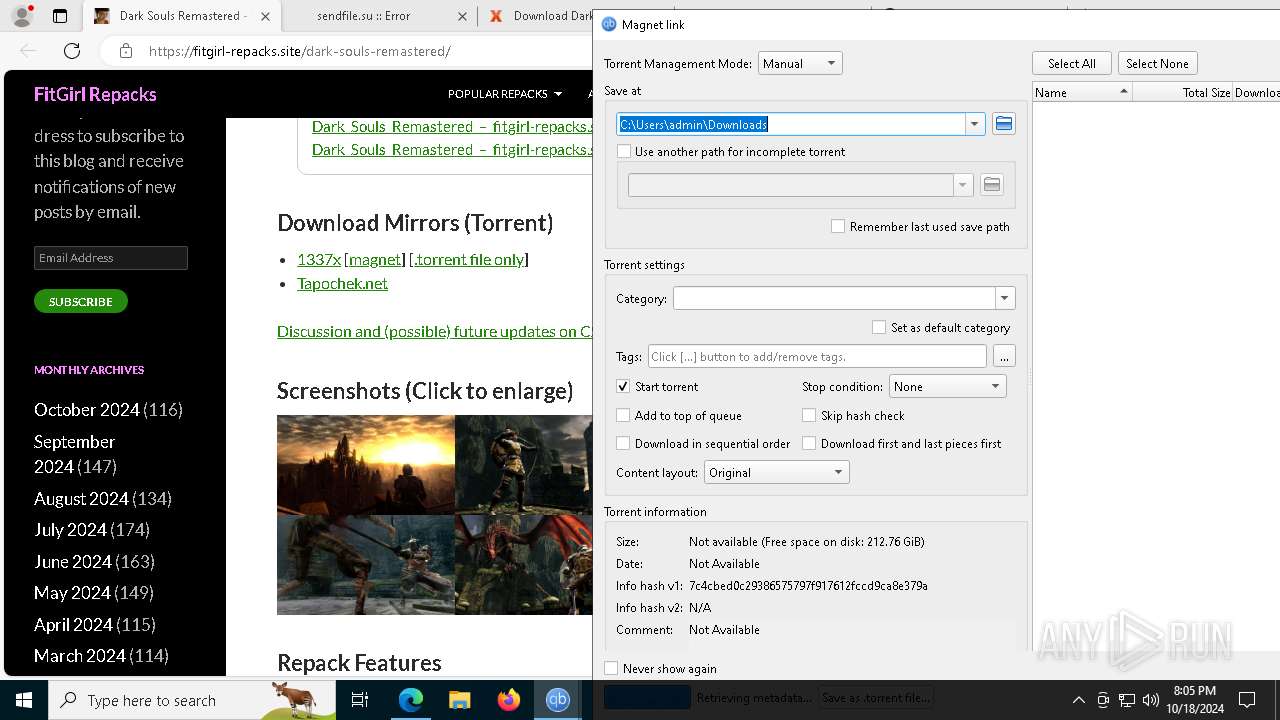Open the August 2024 archive

(81, 498)
